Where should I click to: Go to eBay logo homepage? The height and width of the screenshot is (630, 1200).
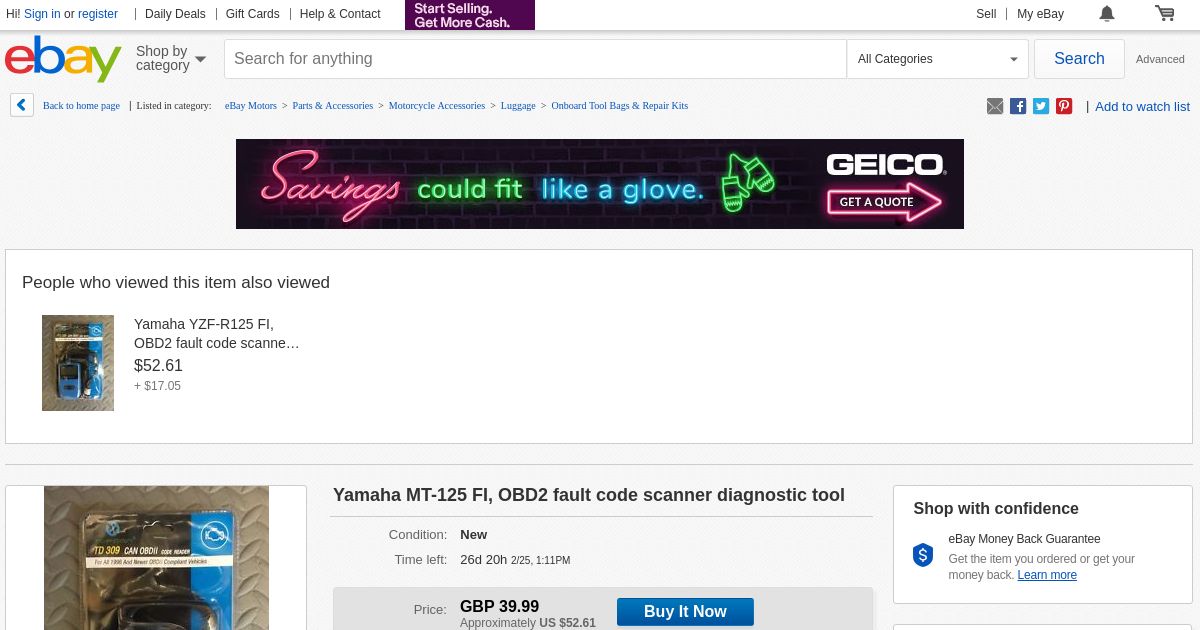coord(63,59)
